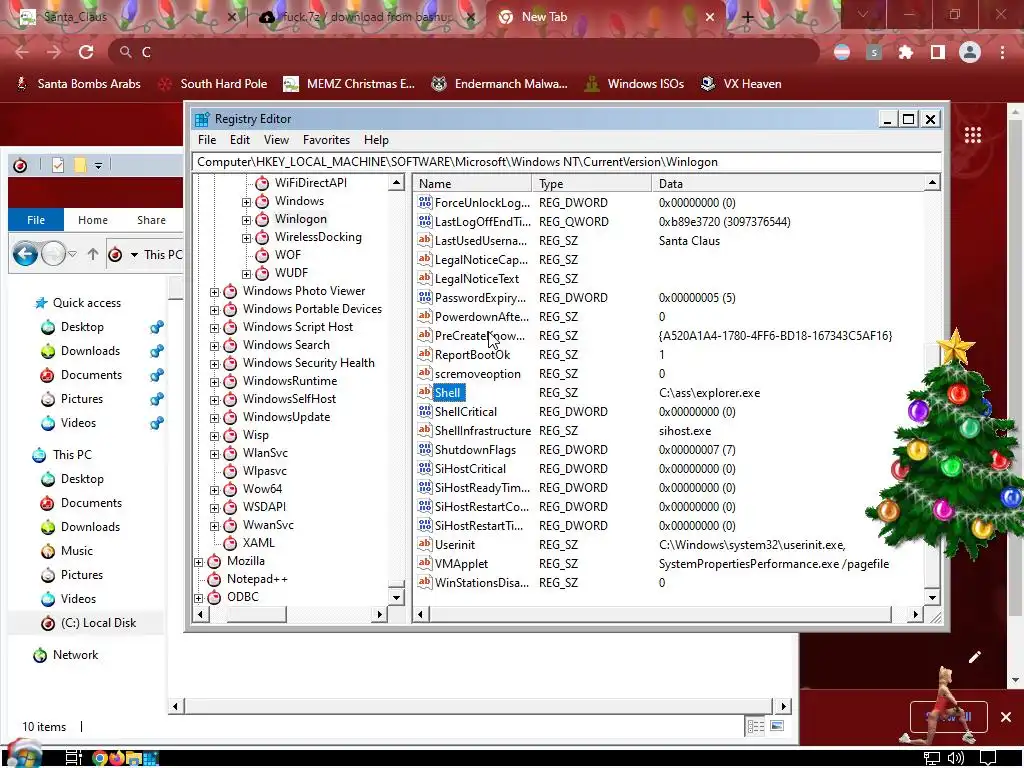Click the Data column header

[788, 184]
